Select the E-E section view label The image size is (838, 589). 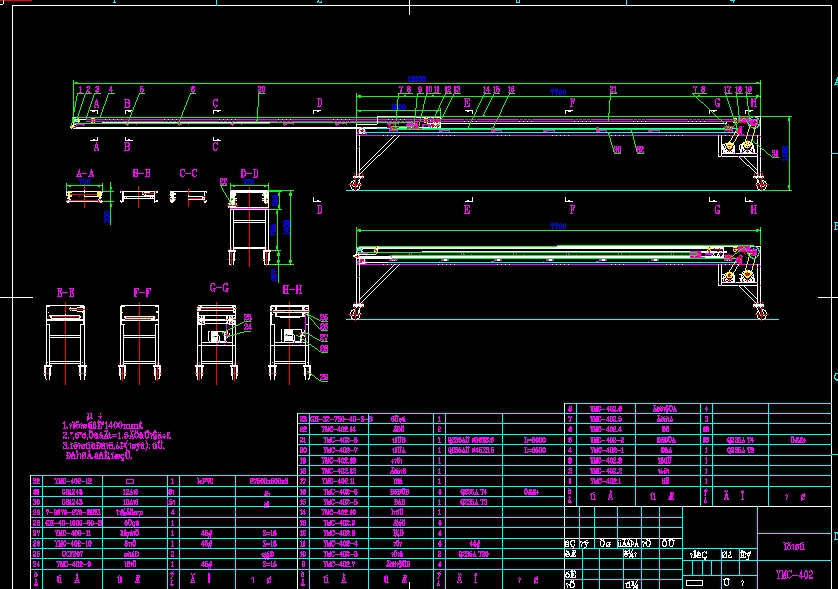pyautogui.click(x=66, y=292)
